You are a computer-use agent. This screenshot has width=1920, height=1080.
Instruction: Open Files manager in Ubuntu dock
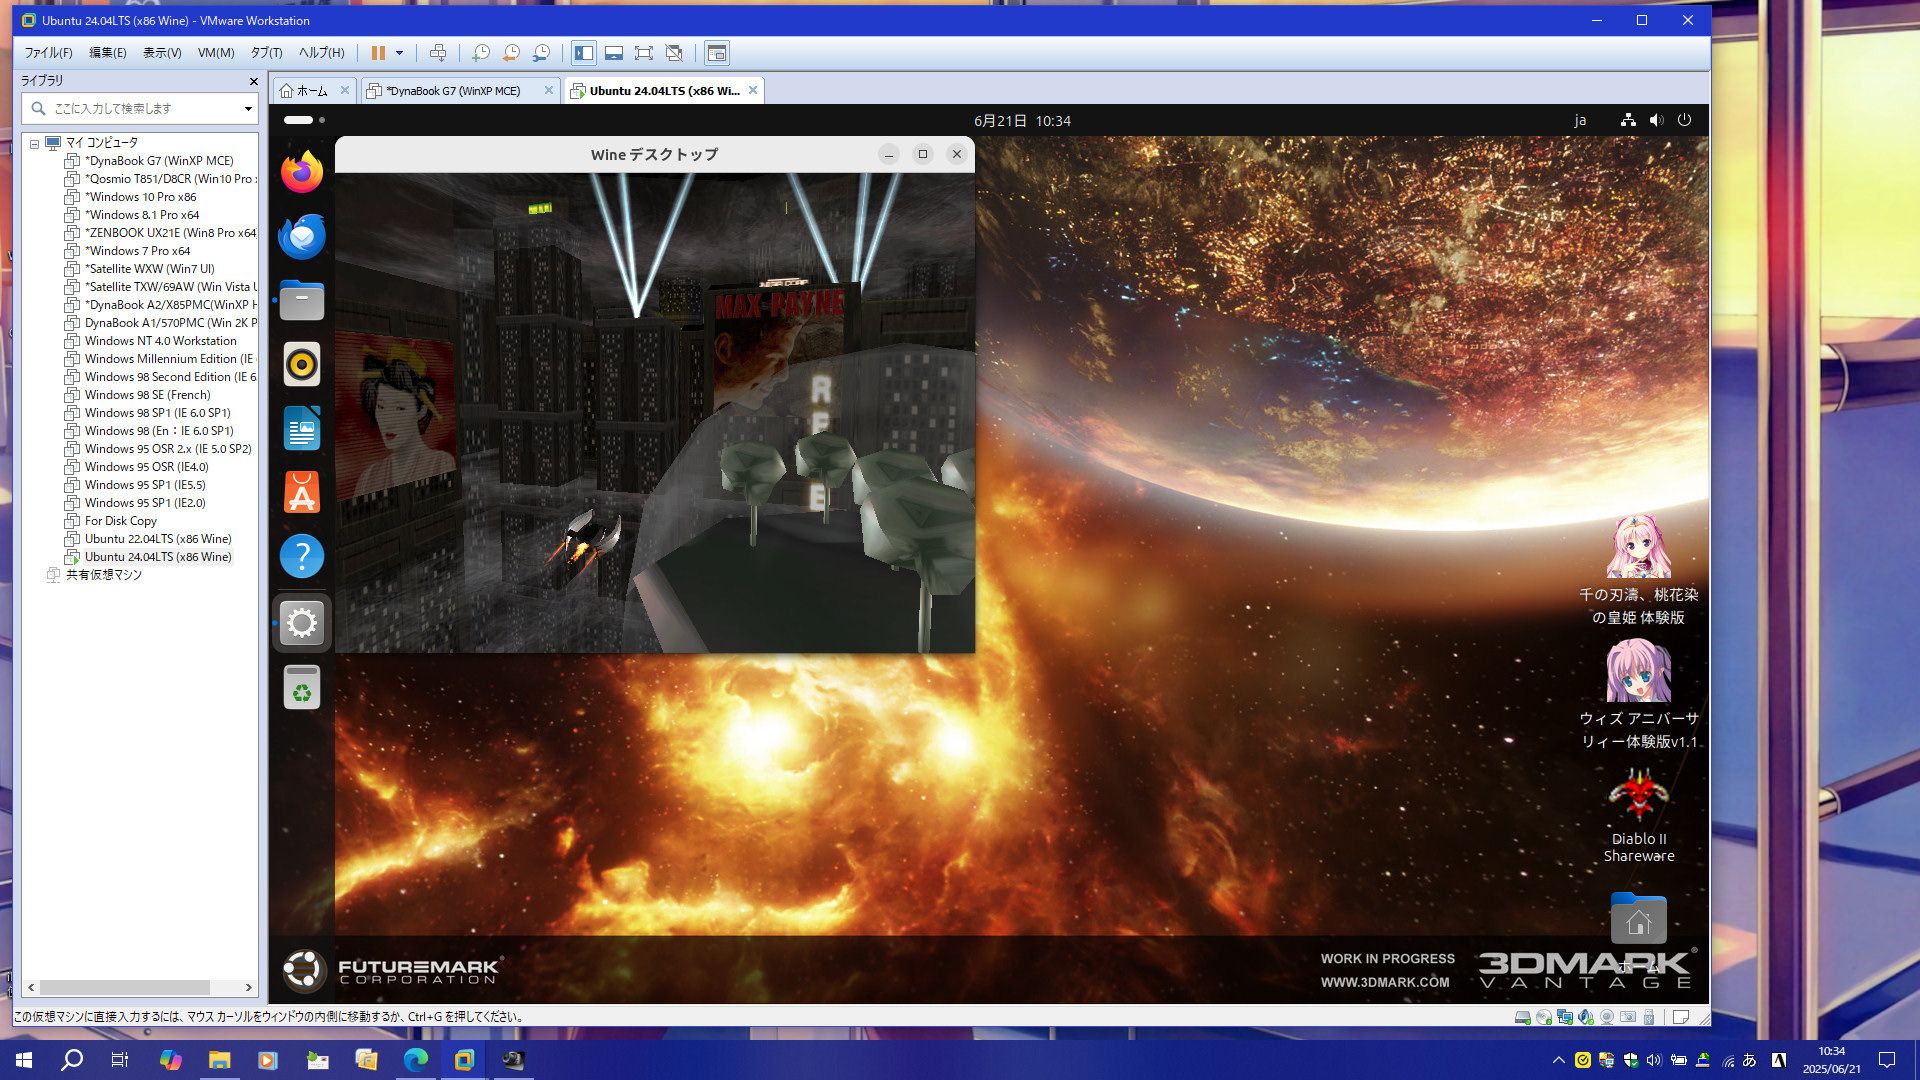(302, 300)
